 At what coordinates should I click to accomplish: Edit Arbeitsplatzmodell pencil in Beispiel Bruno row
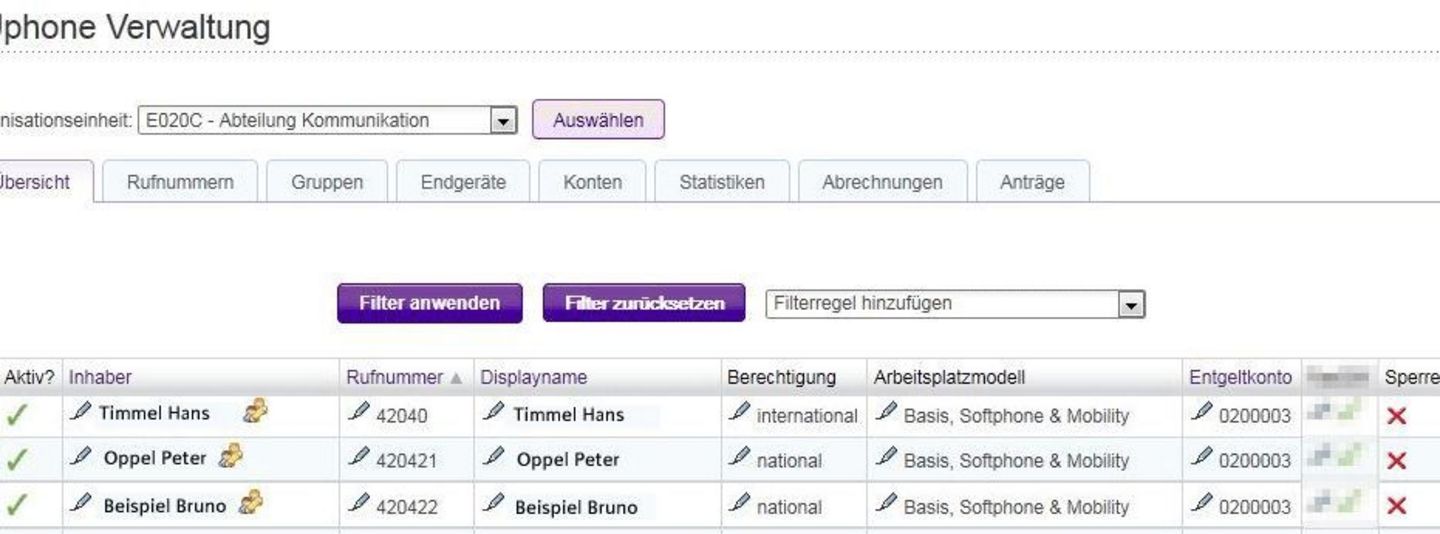[886, 503]
